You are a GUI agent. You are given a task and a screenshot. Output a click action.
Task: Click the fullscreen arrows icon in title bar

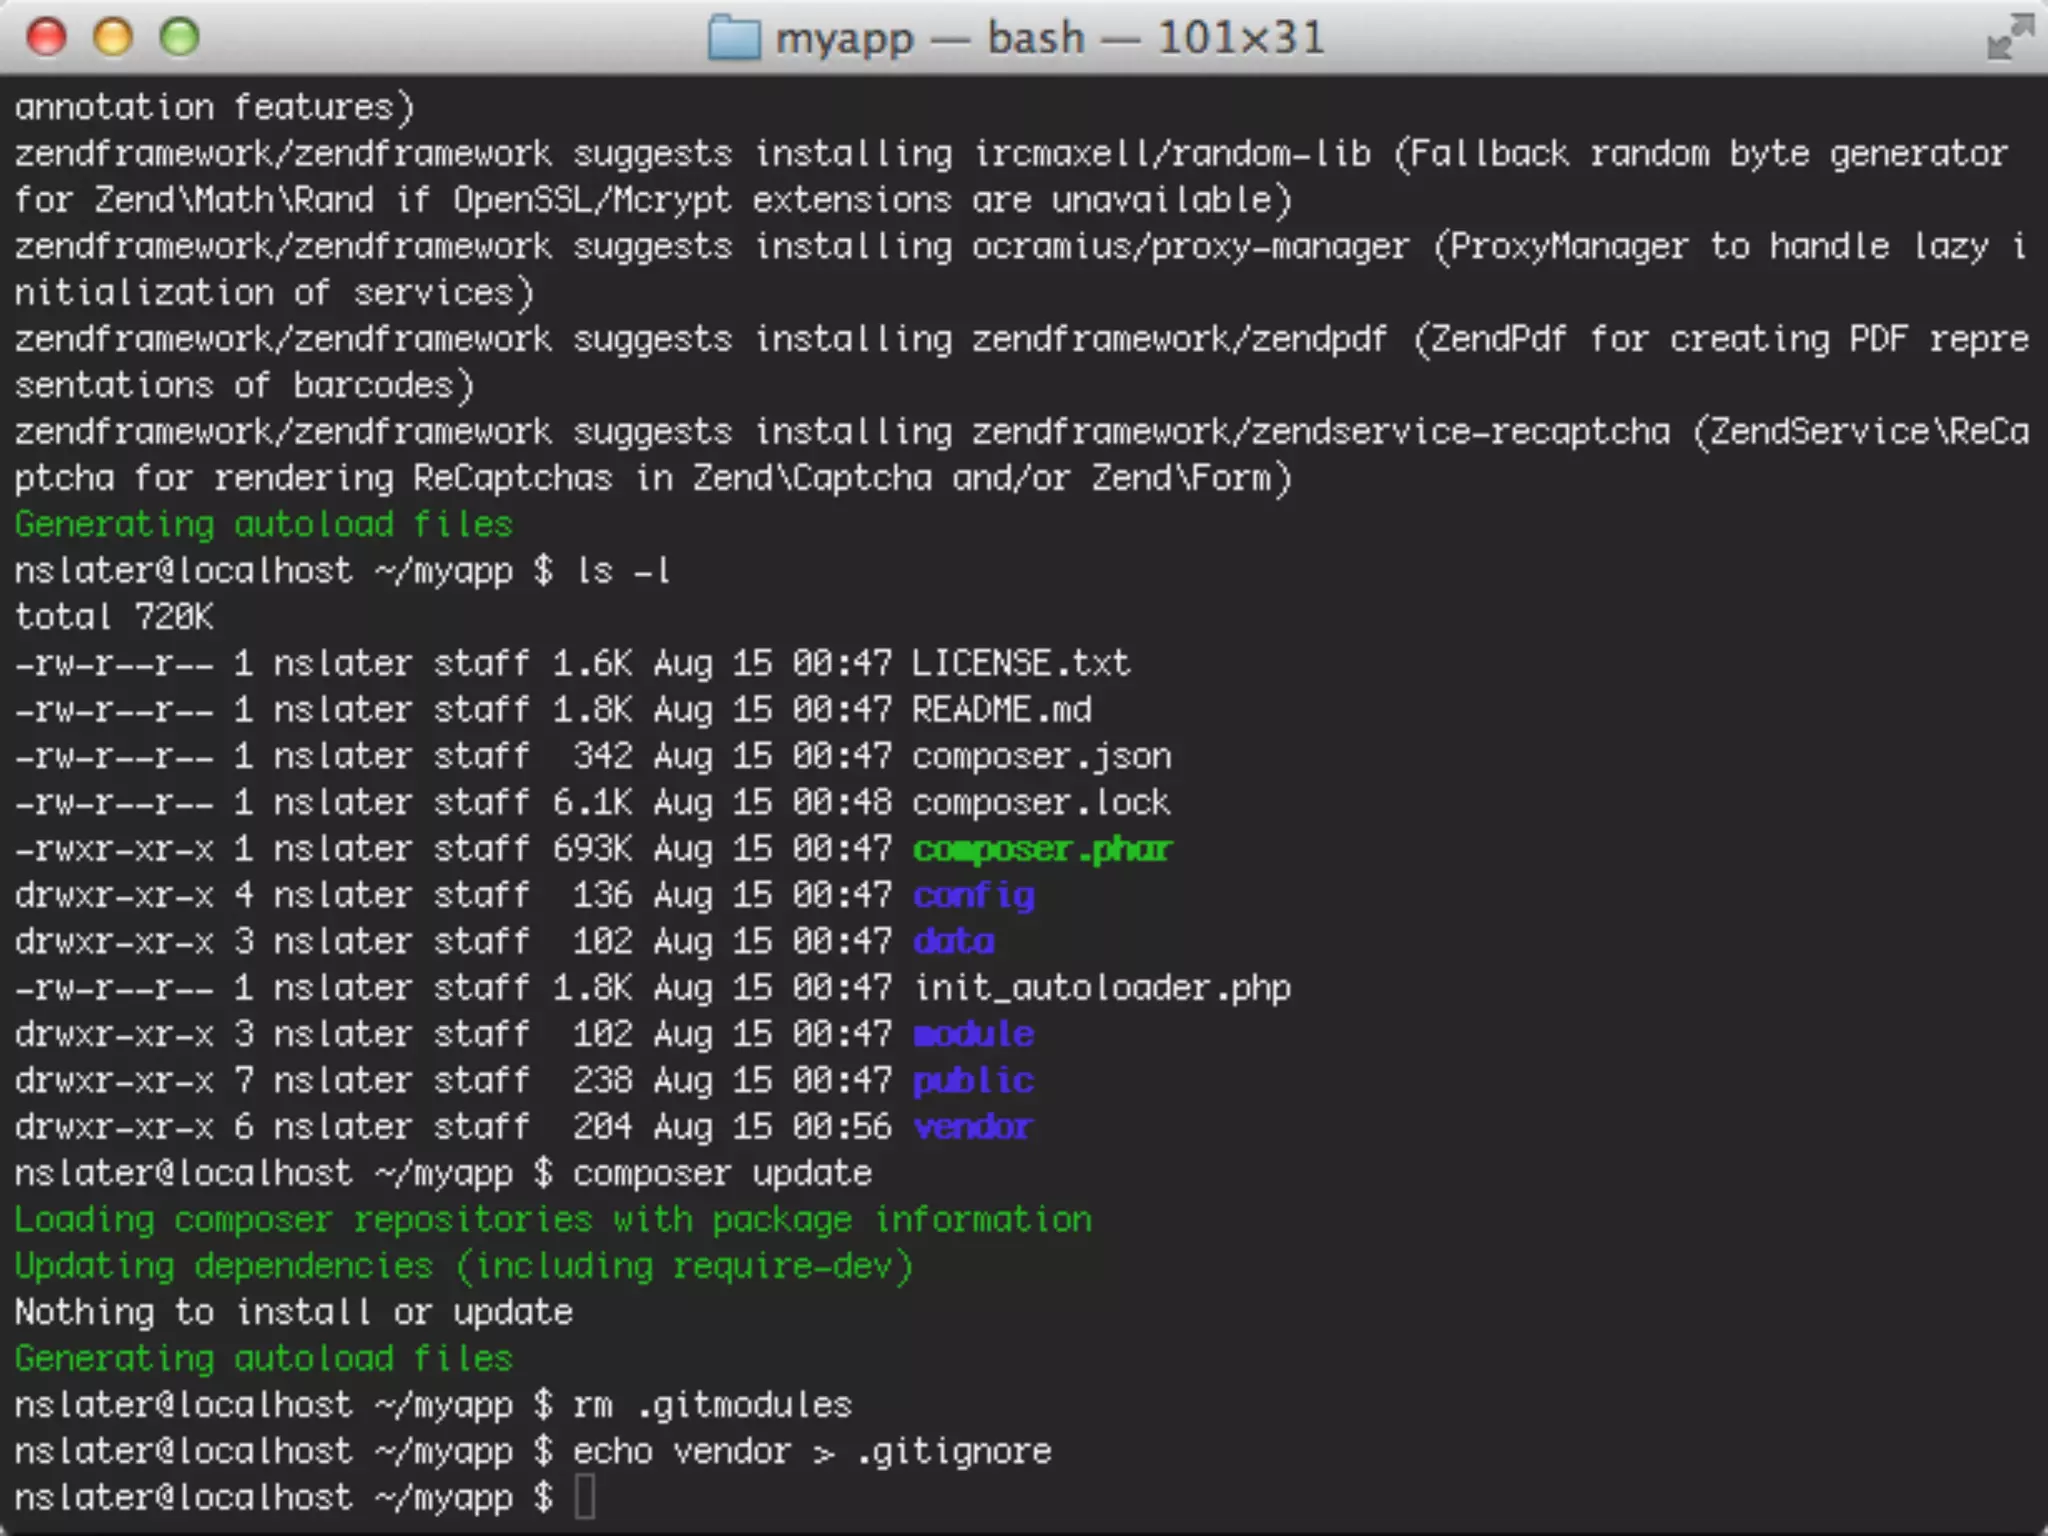coord(2010,38)
